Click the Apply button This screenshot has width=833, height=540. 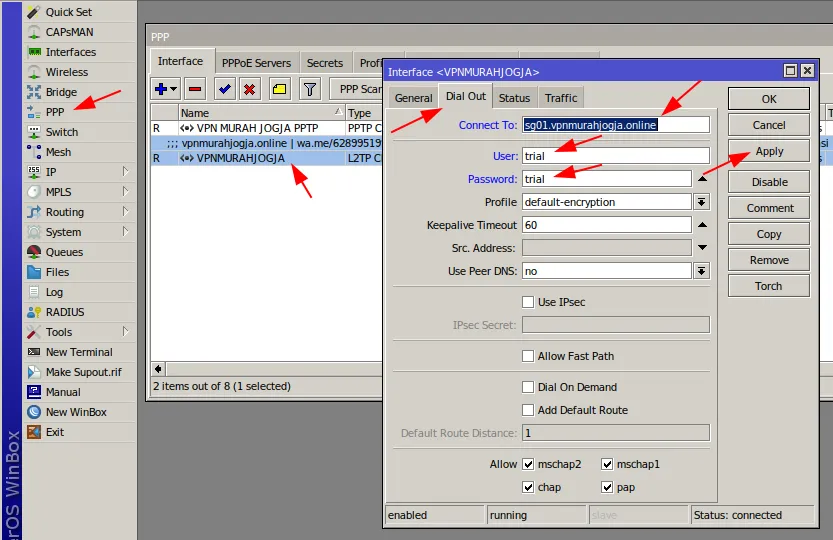769,151
